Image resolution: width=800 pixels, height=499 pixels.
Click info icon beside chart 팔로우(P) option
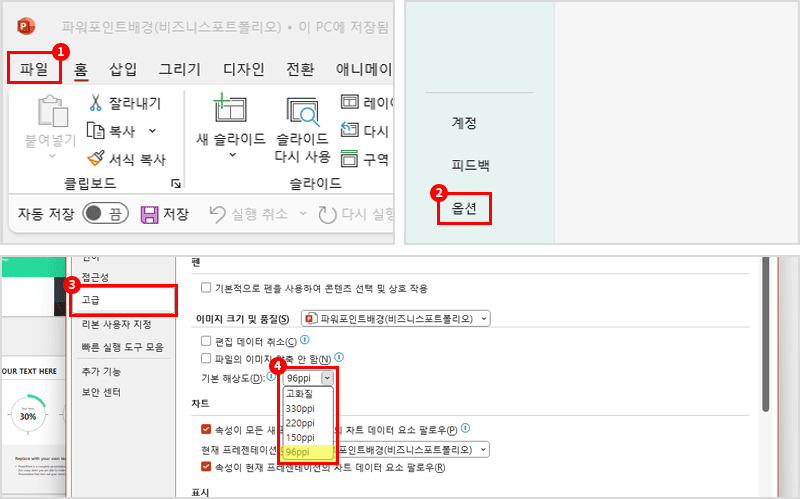click(465, 428)
